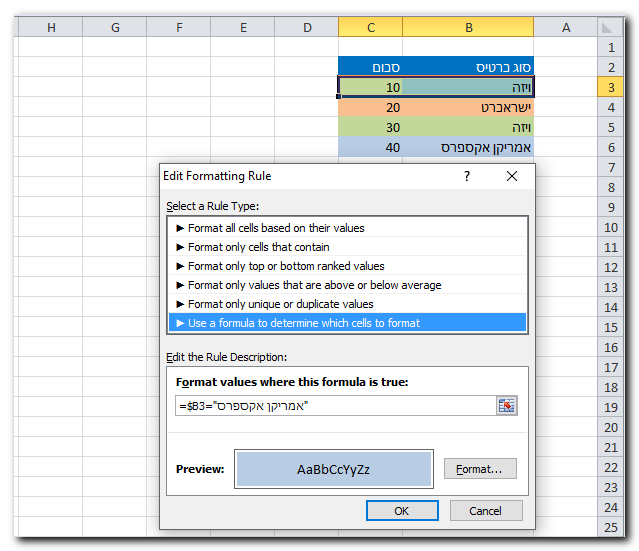Click the blue AaBbCcYyZz preview swatch

333,469
